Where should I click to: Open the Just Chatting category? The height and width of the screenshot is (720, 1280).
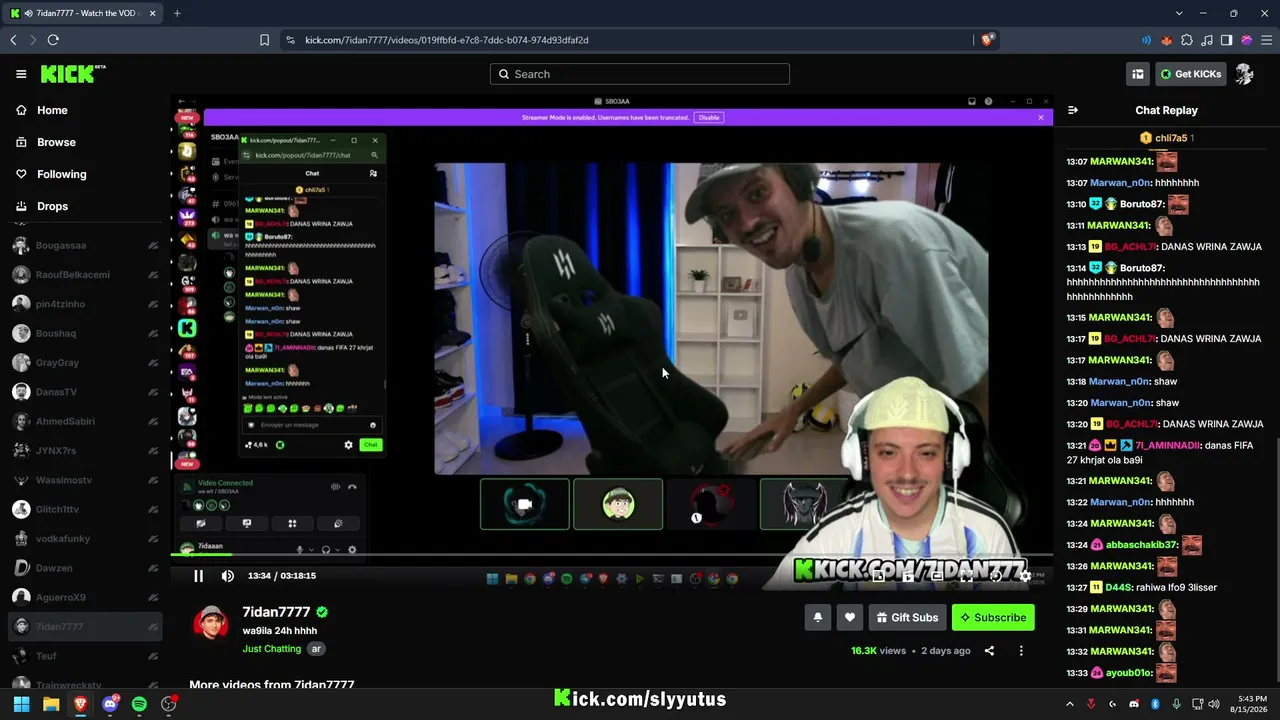tap(271, 649)
